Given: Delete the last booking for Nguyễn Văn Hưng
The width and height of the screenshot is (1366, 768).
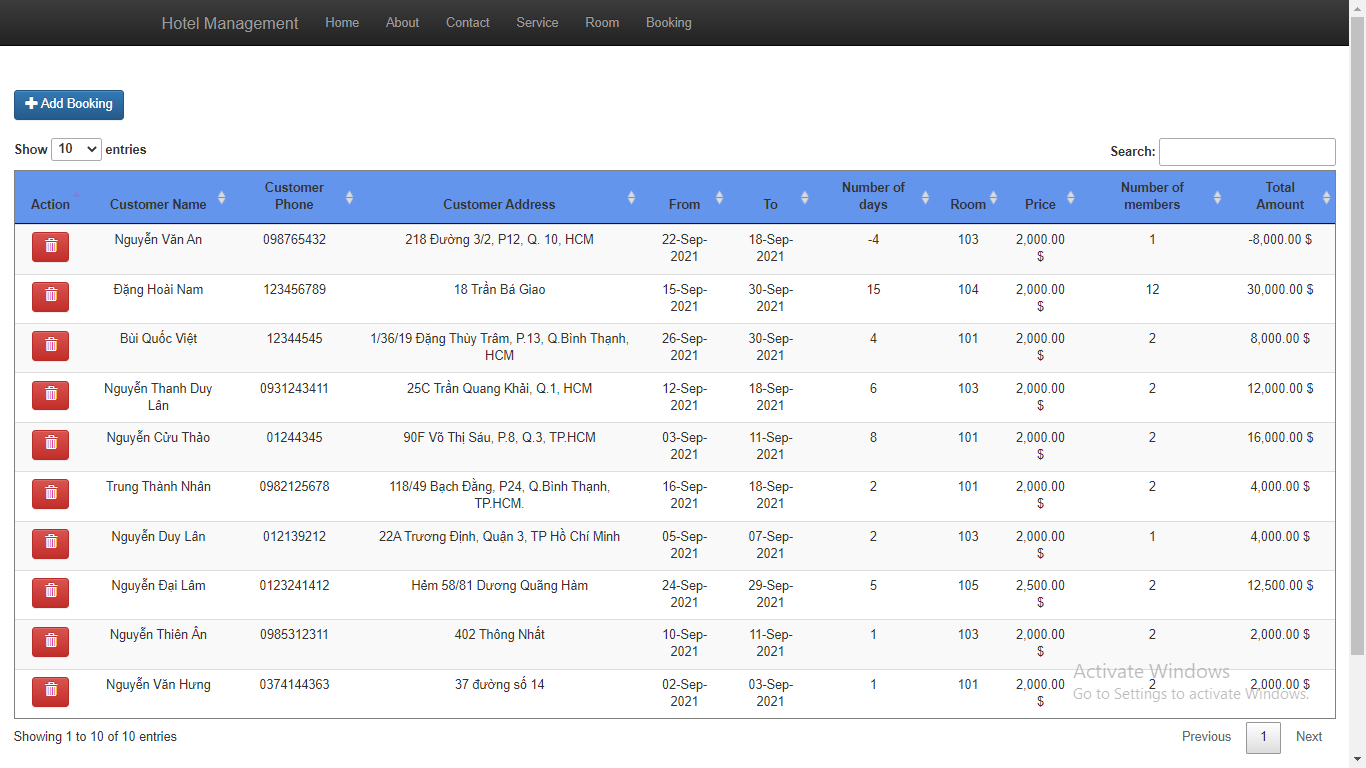Looking at the screenshot, I should (50, 691).
